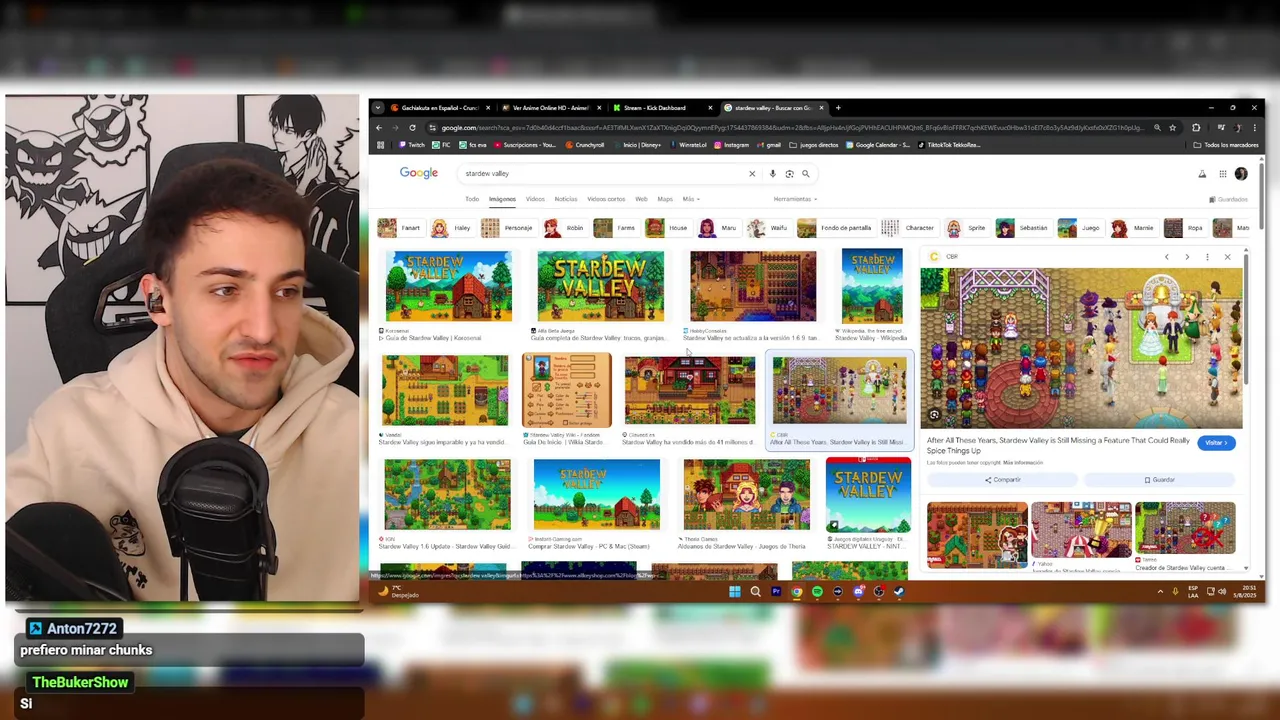Open the Search Labs flask icon
Image resolution: width=1280 pixels, height=720 pixels.
coord(1202,174)
